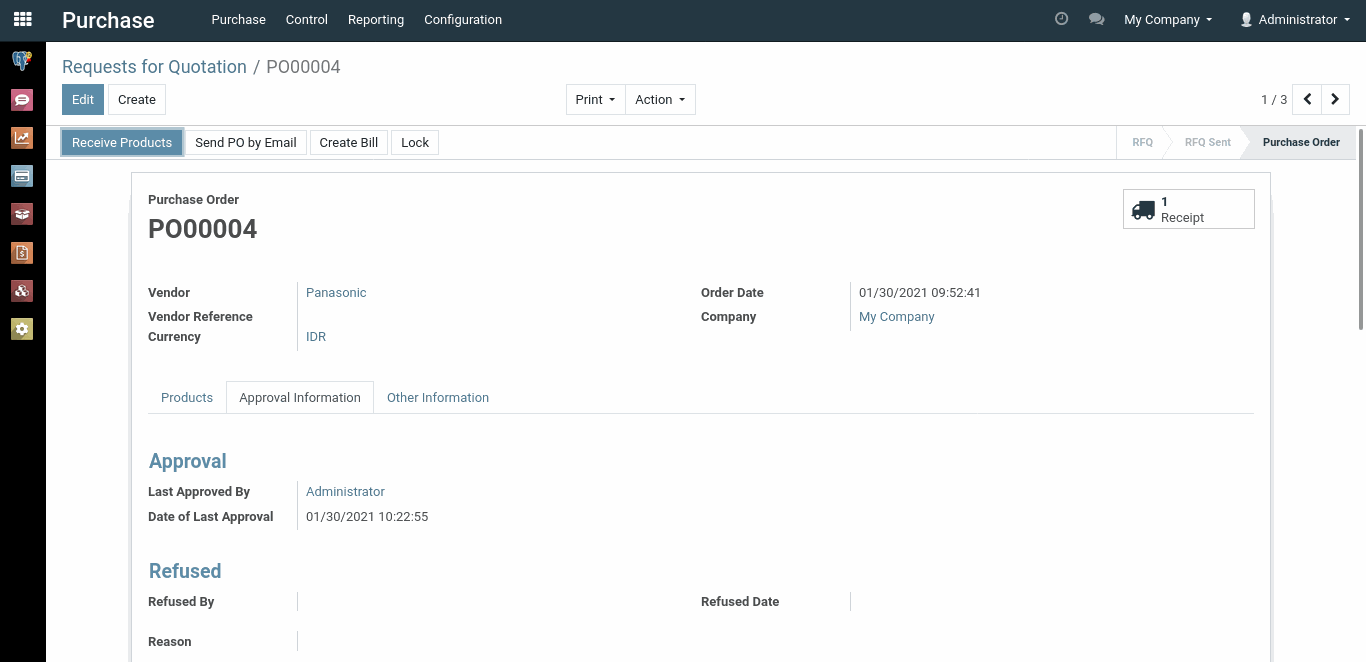Viewport: 1366px width, 662px height.
Task: Switch to the Products tab
Action: click(187, 397)
